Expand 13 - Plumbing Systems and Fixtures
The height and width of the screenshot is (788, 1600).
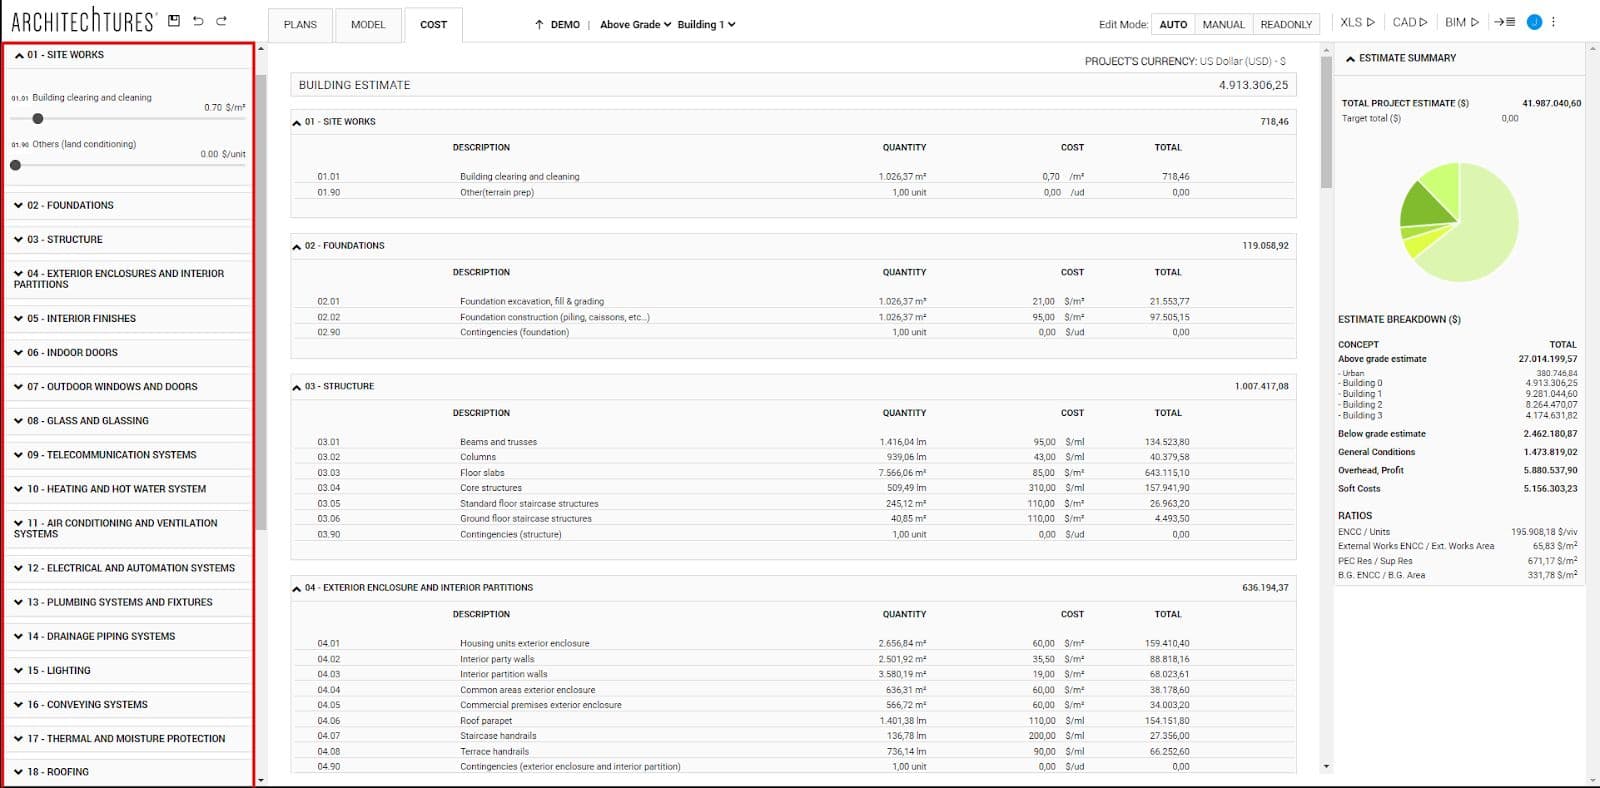tap(128, 602)
